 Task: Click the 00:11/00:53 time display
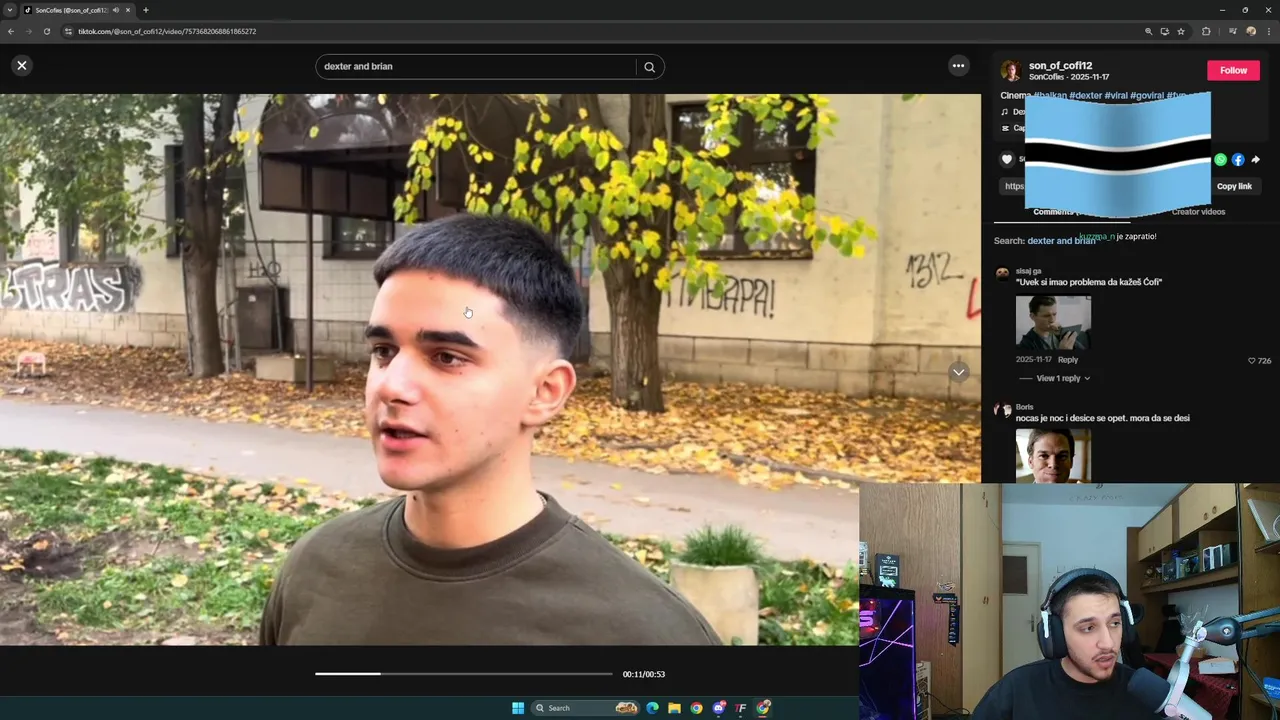644,674
